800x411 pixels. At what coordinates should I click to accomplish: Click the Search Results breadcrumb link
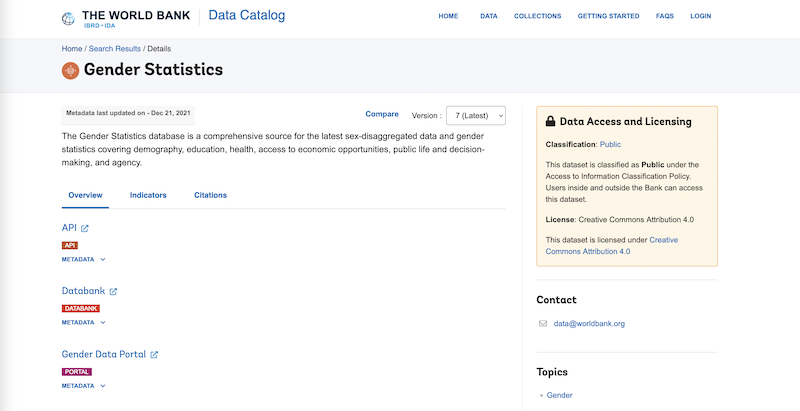[x=115, y=48]
